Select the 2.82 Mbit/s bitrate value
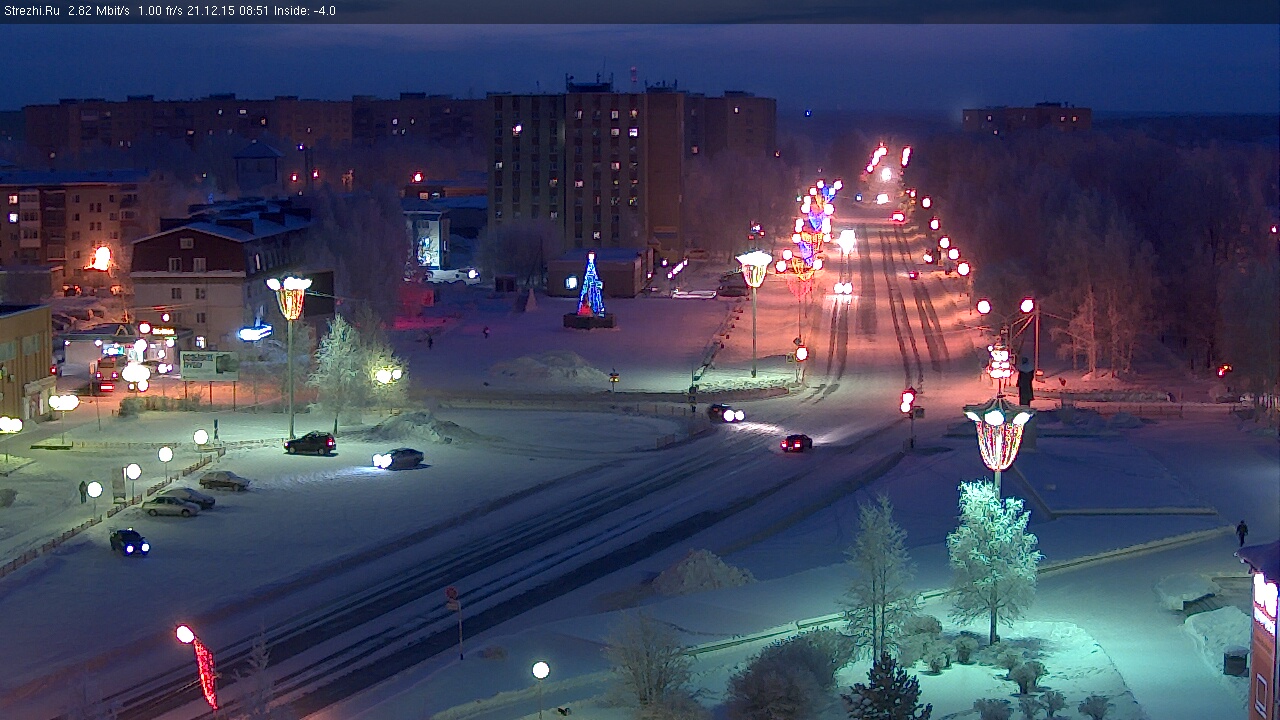This screenshot has width=1280, height=720. point(99,11)
